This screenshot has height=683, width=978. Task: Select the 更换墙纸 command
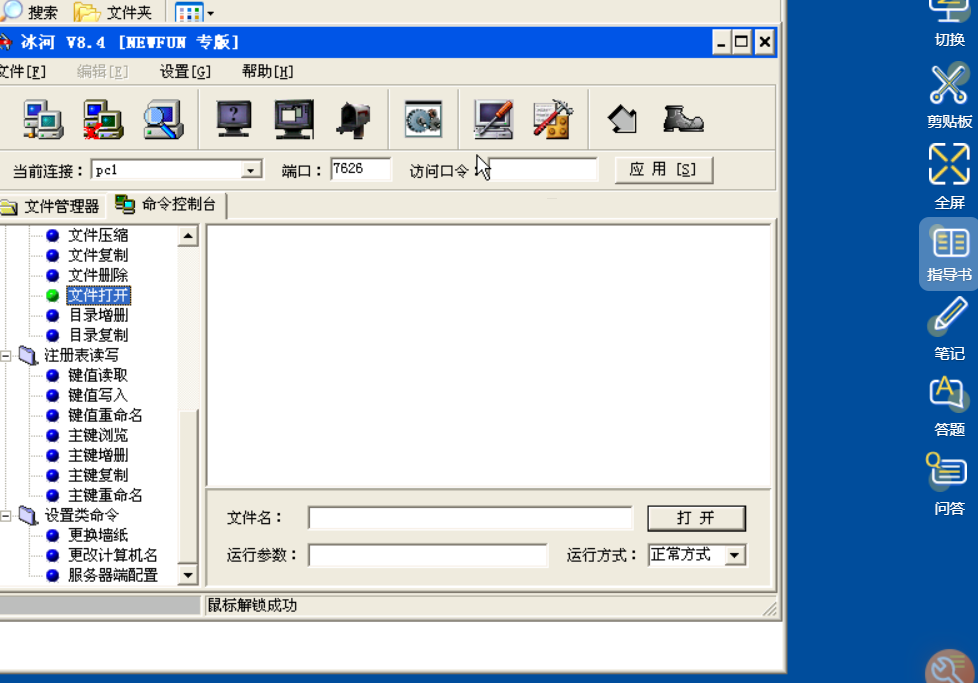point(98,535)
